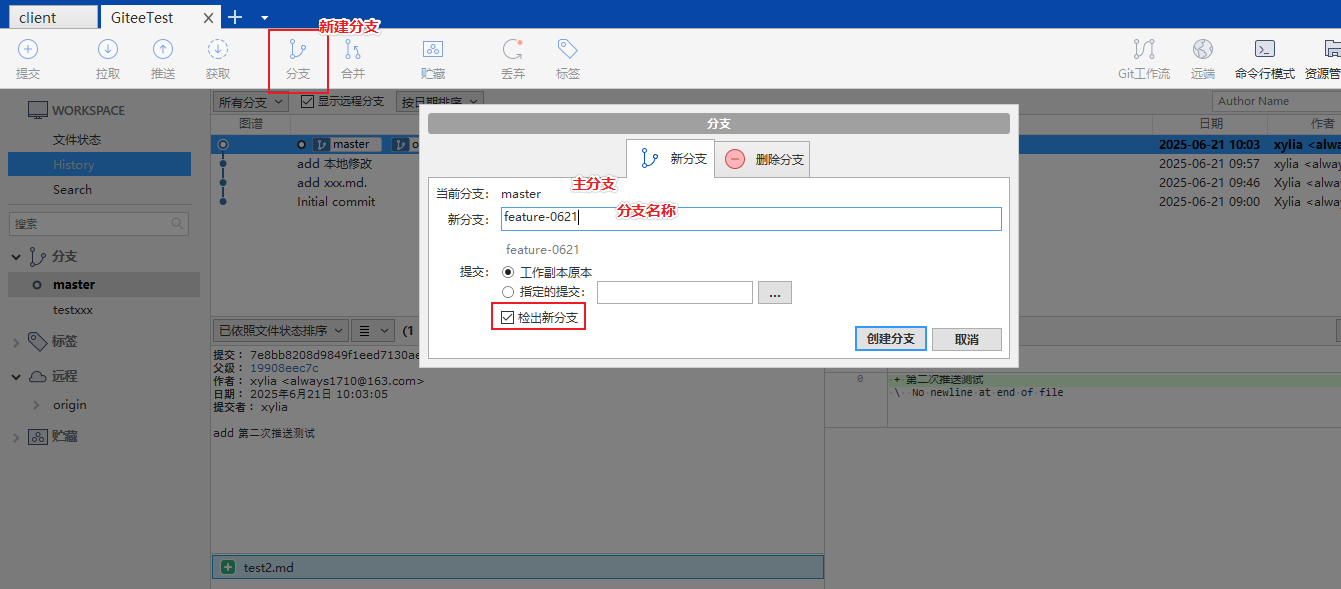
Task: Click the 获取 (Fetch) toolbar icon
Action: [x=218, y=59]
